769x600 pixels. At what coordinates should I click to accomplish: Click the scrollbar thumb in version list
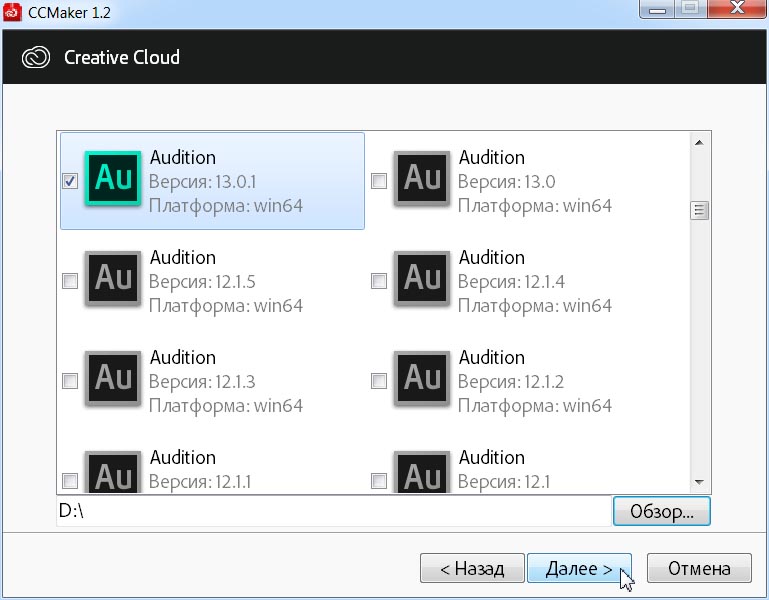click(699, 211)
